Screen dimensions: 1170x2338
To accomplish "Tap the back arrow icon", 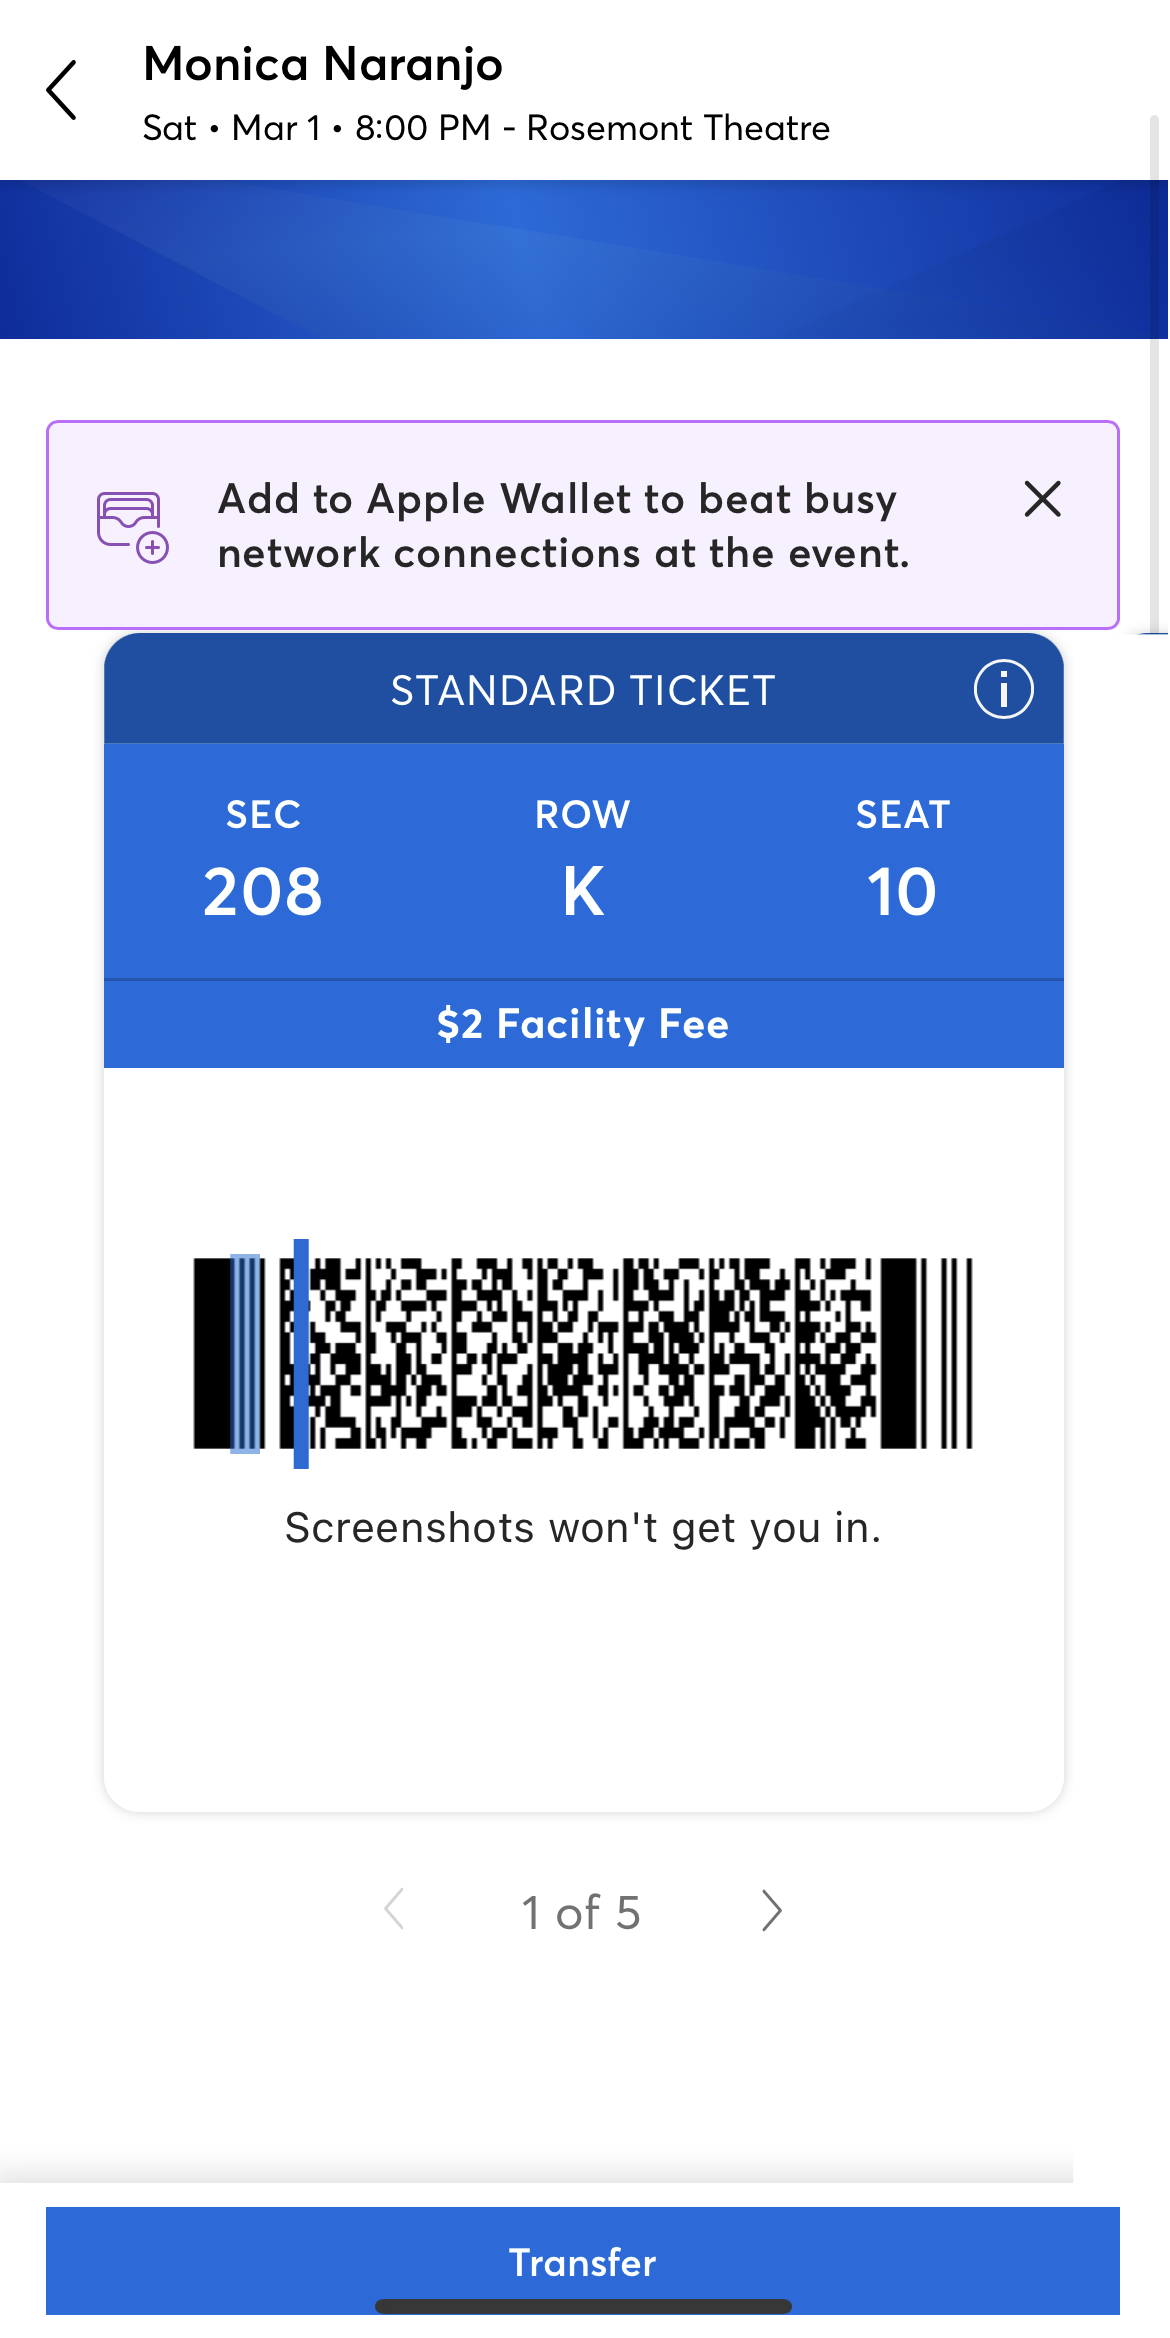I will point(62,90).
